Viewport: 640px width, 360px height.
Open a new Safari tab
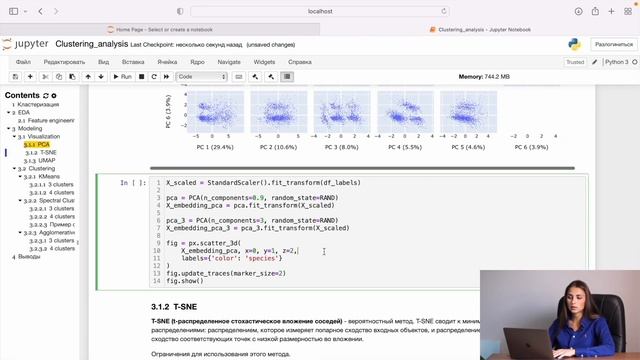611,11
